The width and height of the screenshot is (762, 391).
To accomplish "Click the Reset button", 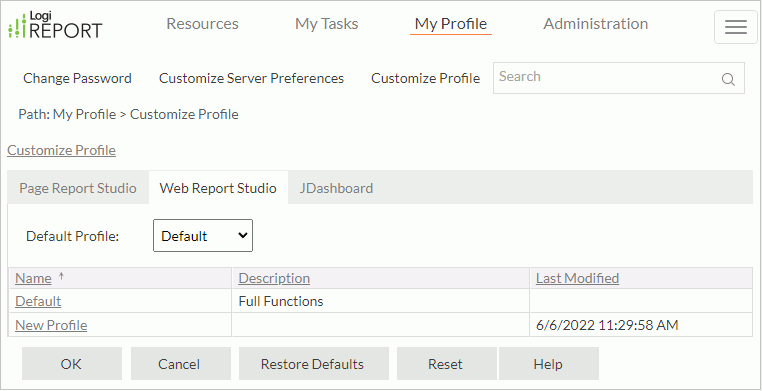I will click(446, 364).
